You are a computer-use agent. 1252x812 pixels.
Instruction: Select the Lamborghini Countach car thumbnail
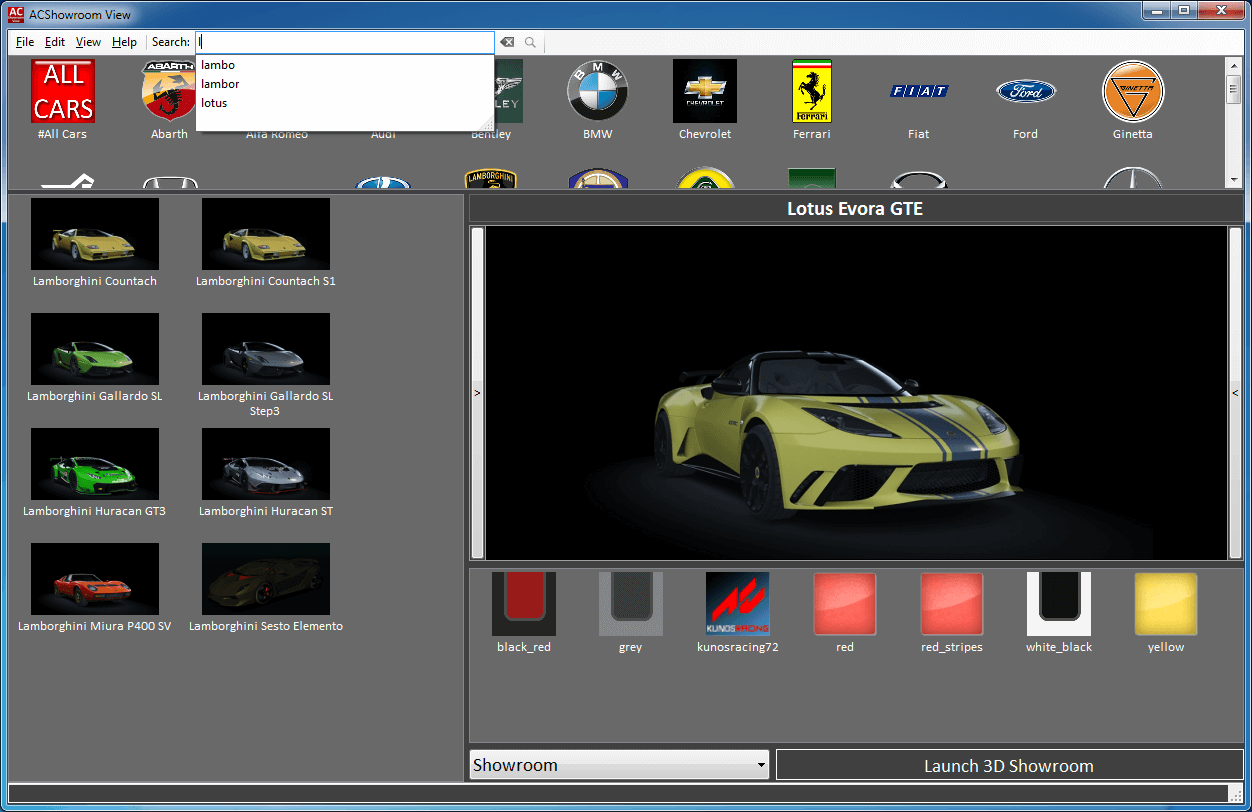coord(95,234)
